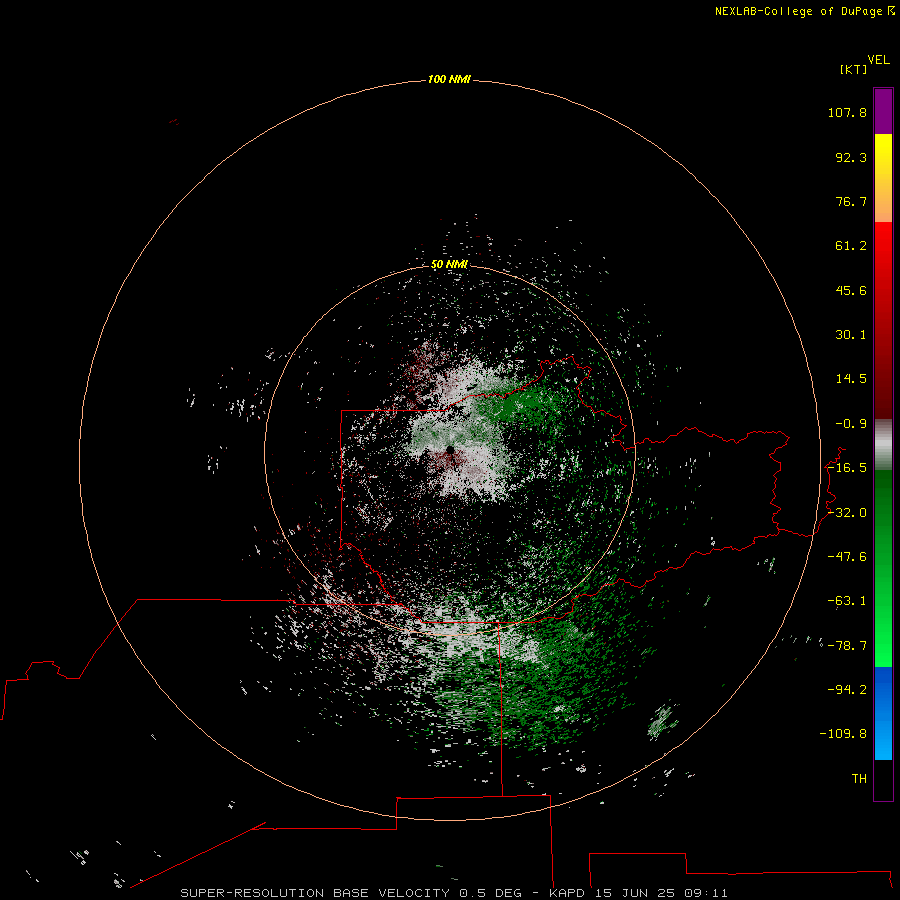Select the -0.9 scale value

851,424
